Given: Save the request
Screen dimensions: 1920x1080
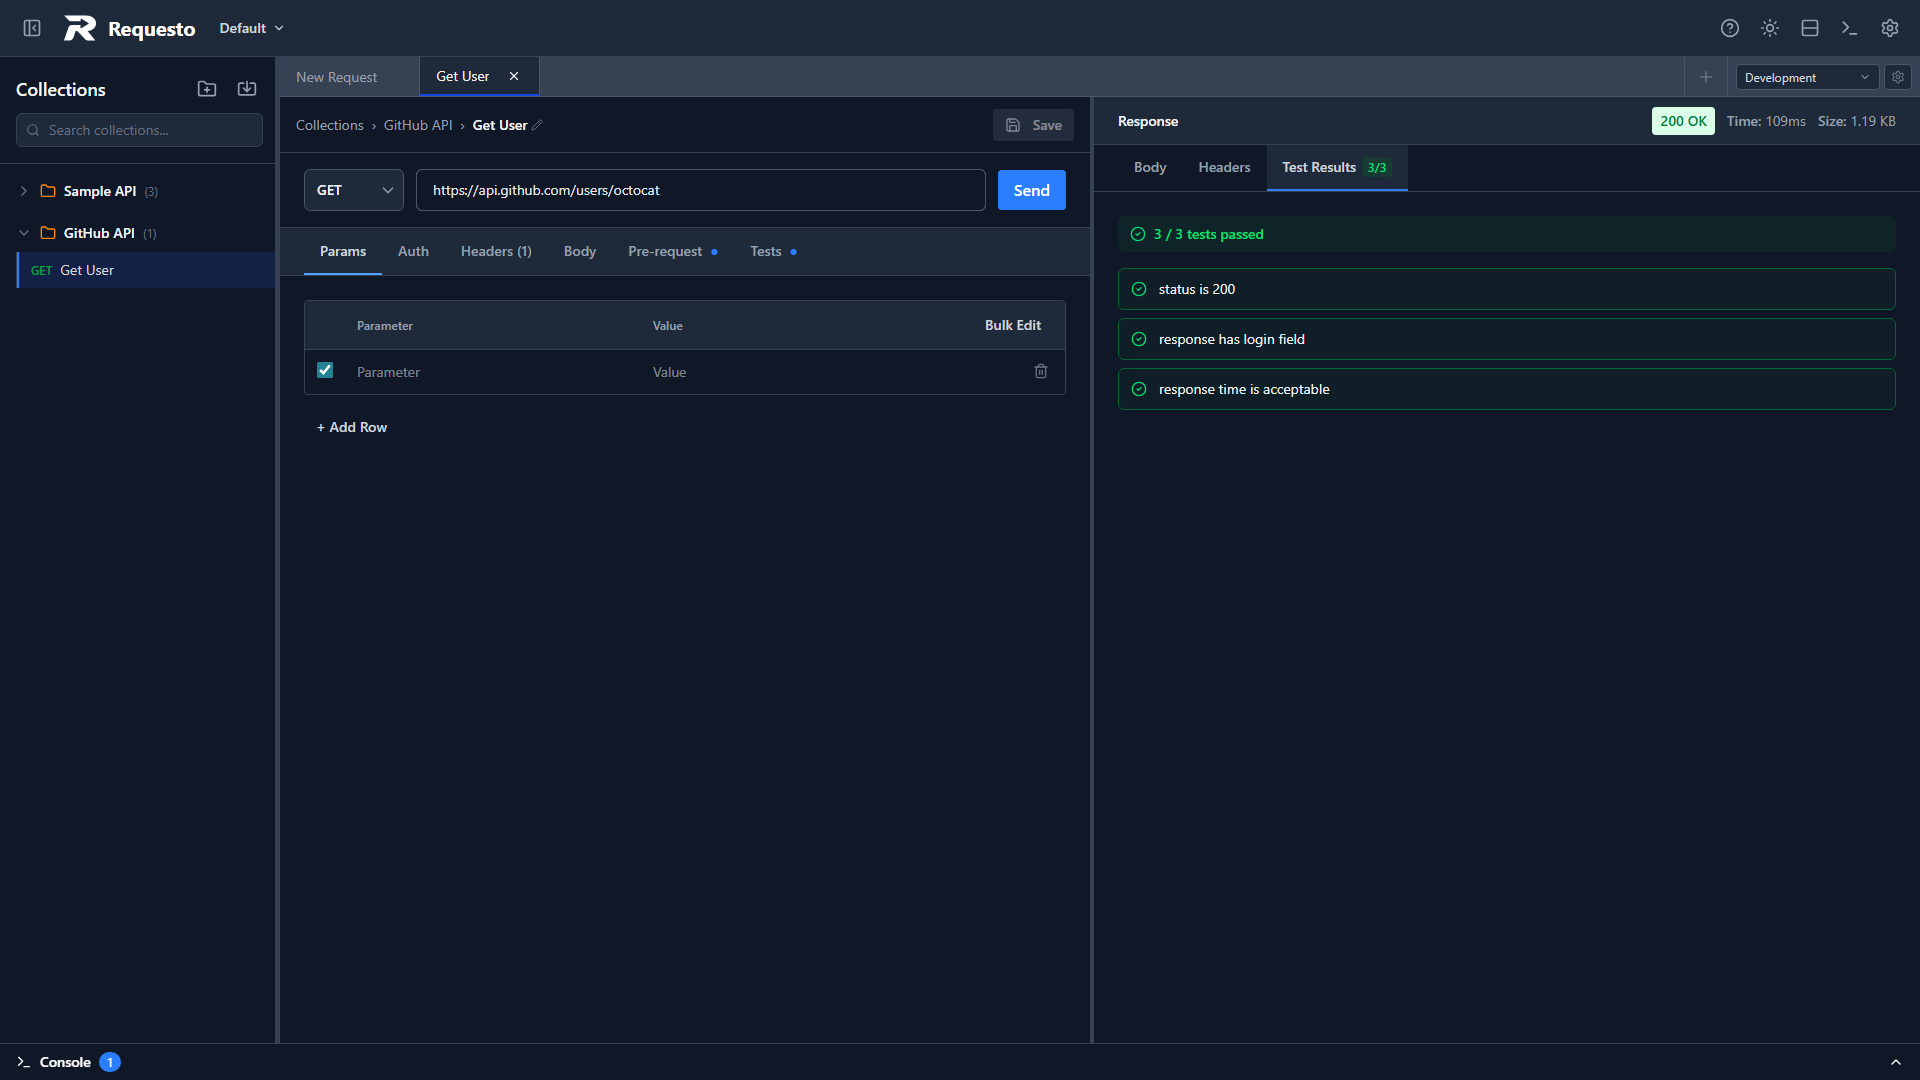Looking at the screenshot, I should (x=1033, y=125).
